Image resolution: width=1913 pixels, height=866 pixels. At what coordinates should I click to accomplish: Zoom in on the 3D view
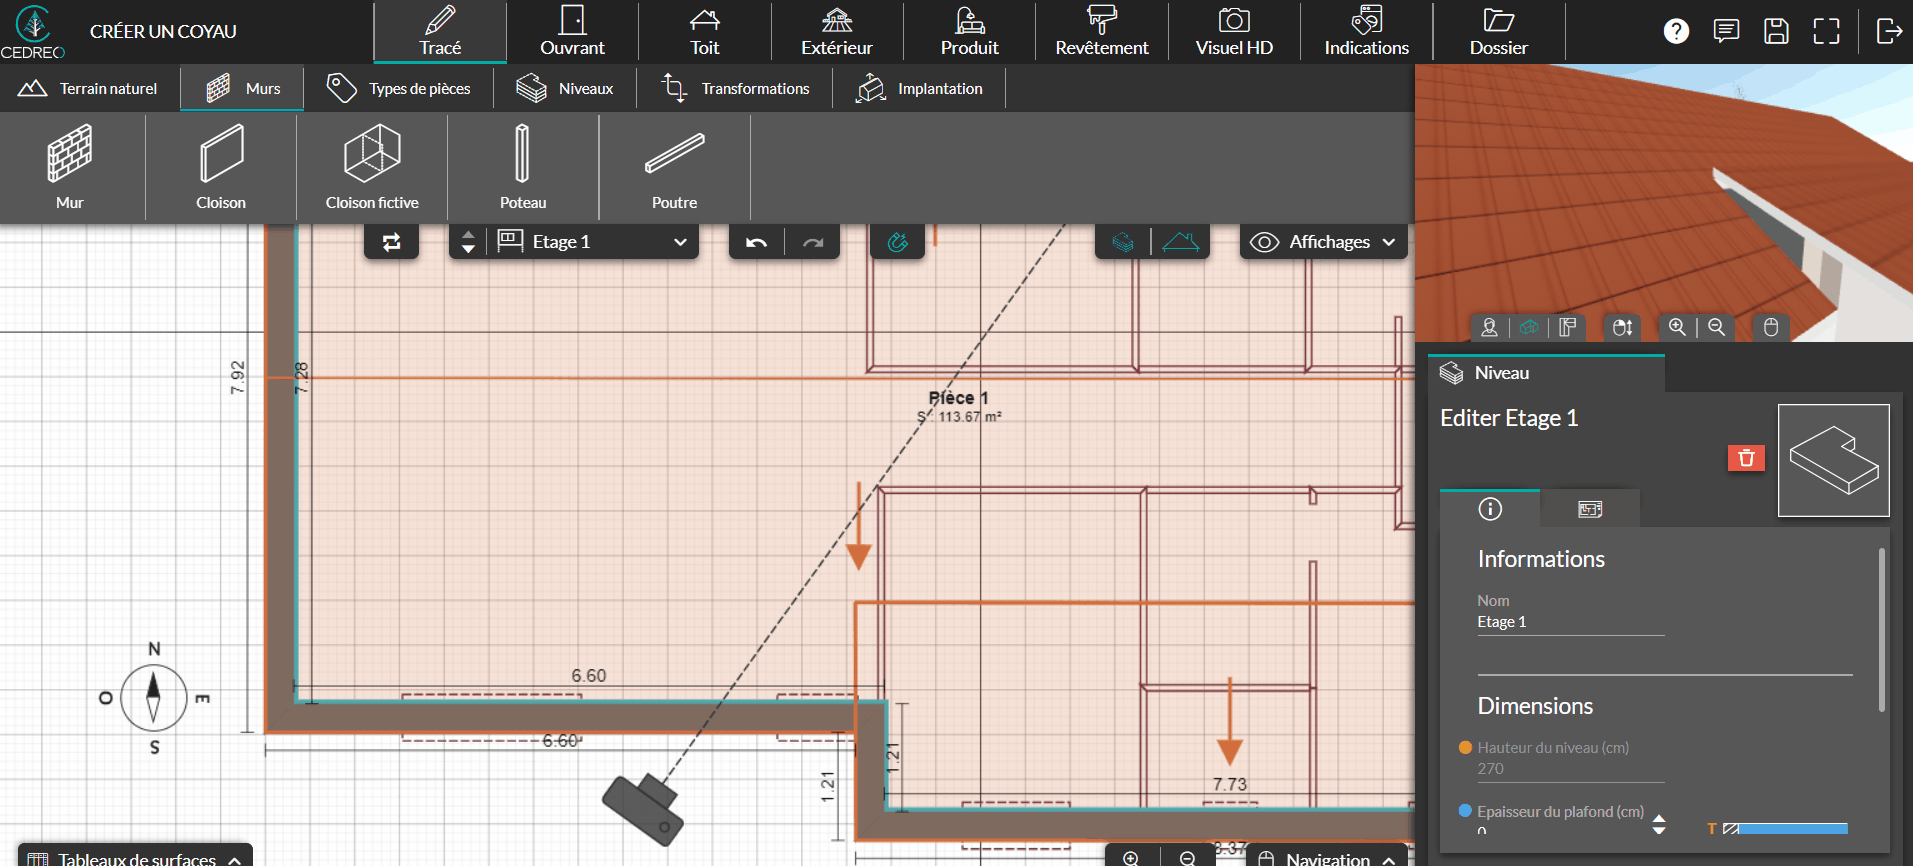point(1677,327)
